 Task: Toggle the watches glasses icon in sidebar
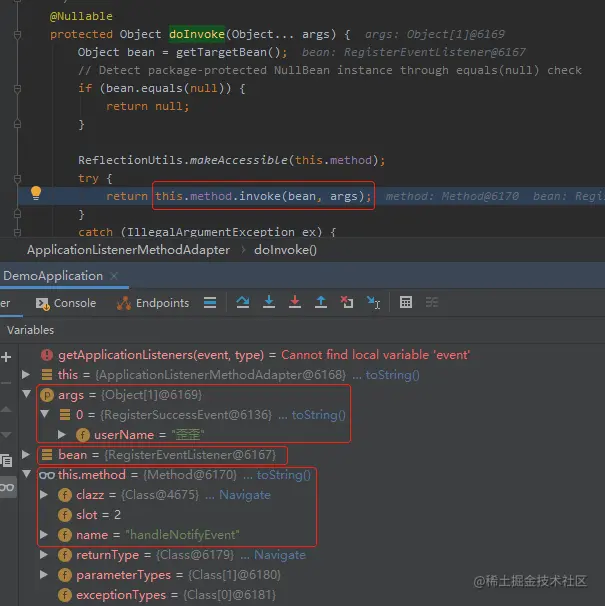click(x=7, y=487)
